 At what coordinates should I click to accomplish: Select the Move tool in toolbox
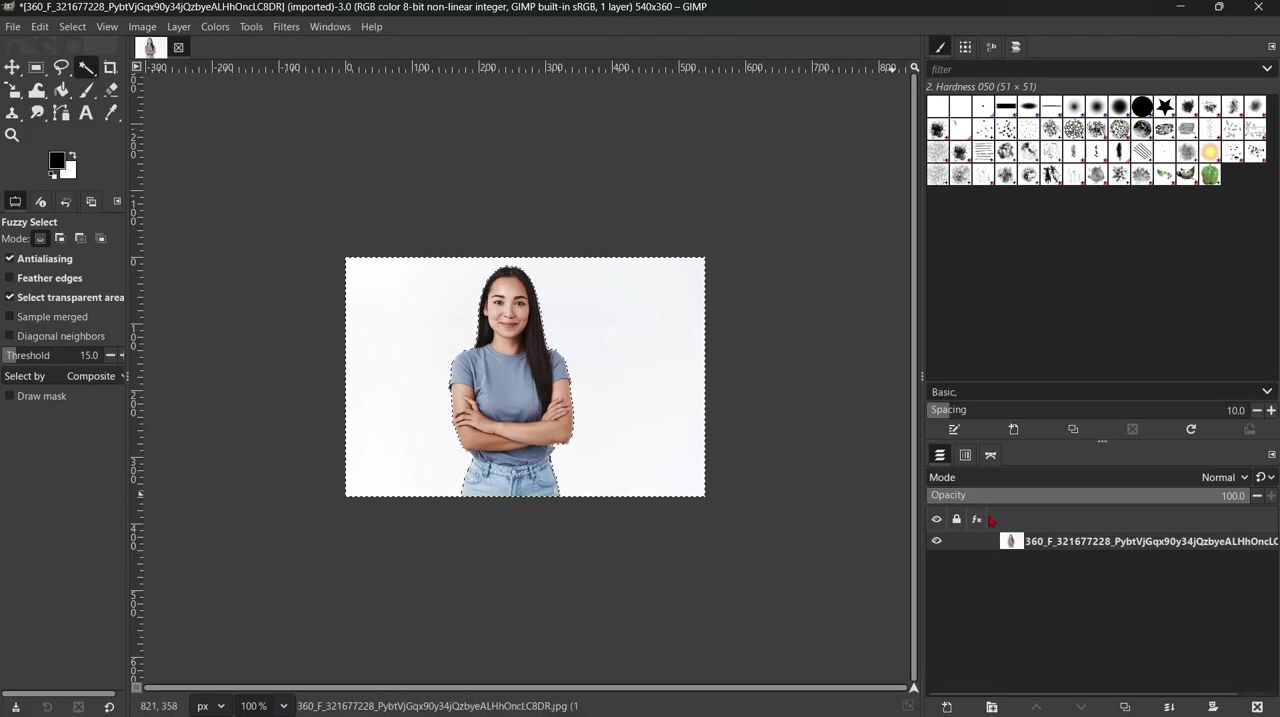(x=12, y=68)
